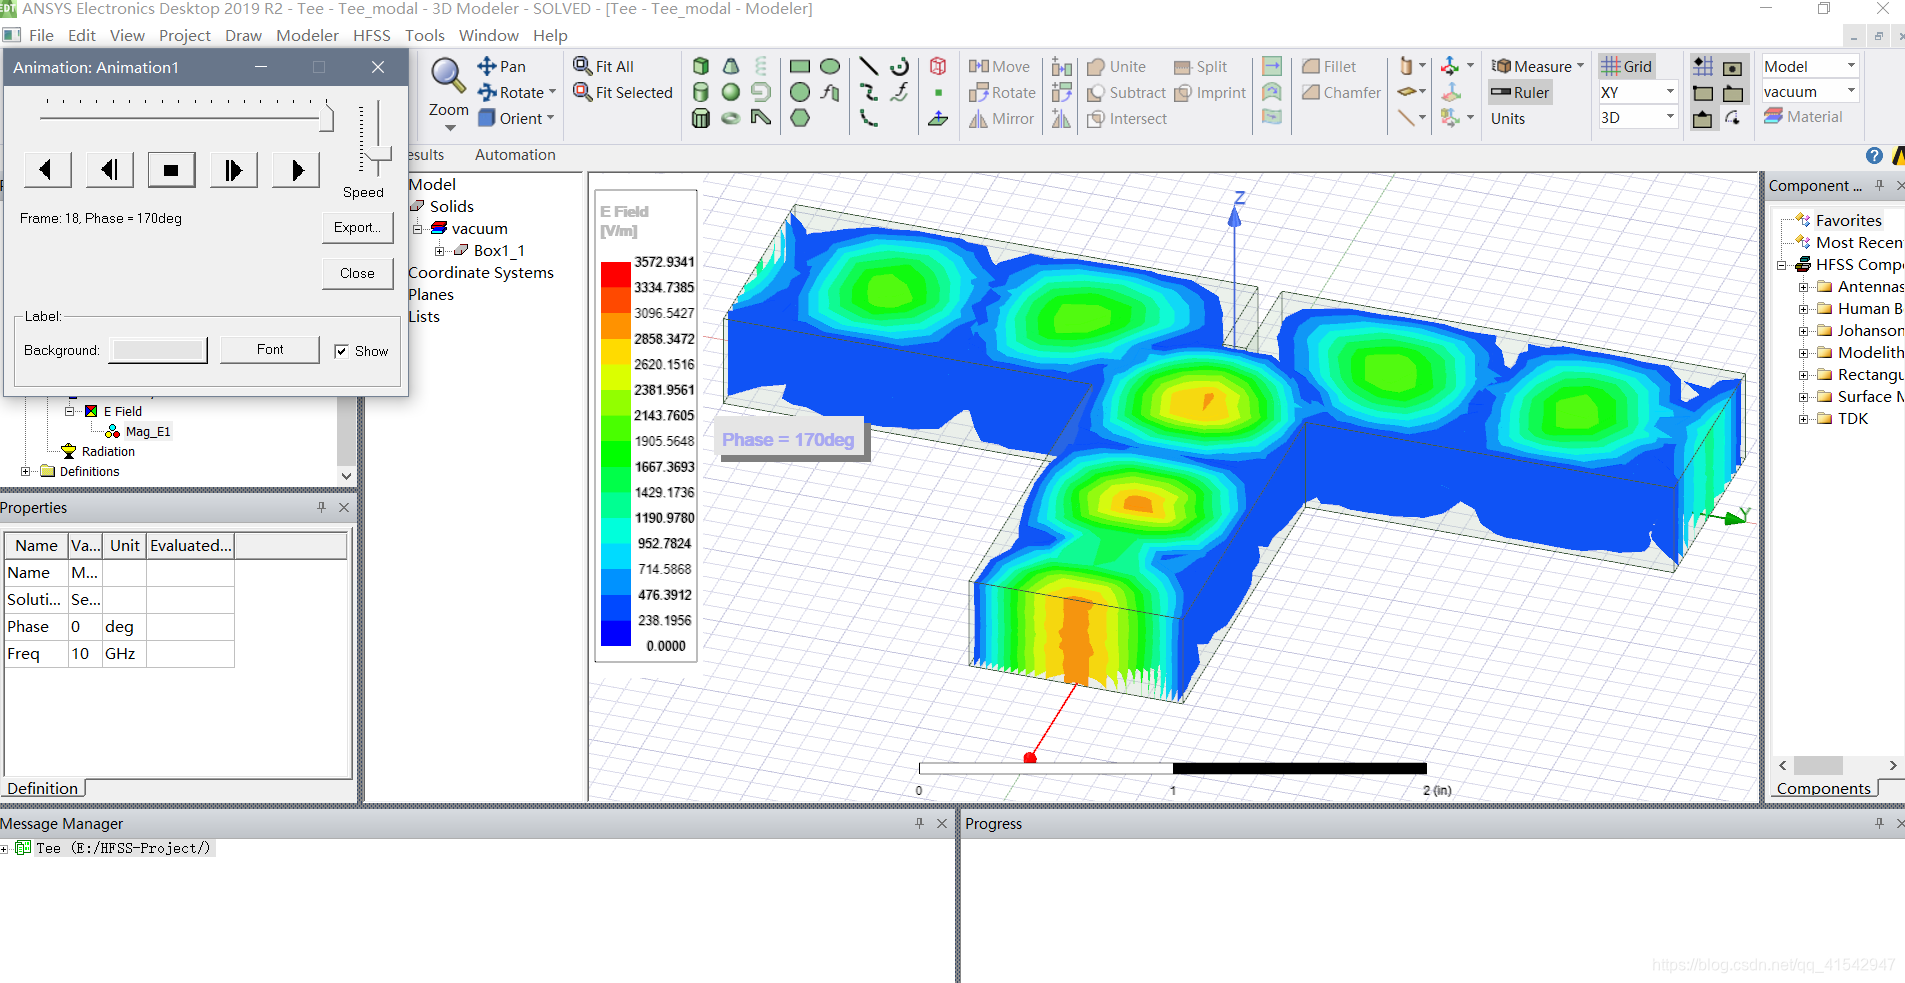
Task: Open the Tools menu
Action: click(x=424, y=35)
